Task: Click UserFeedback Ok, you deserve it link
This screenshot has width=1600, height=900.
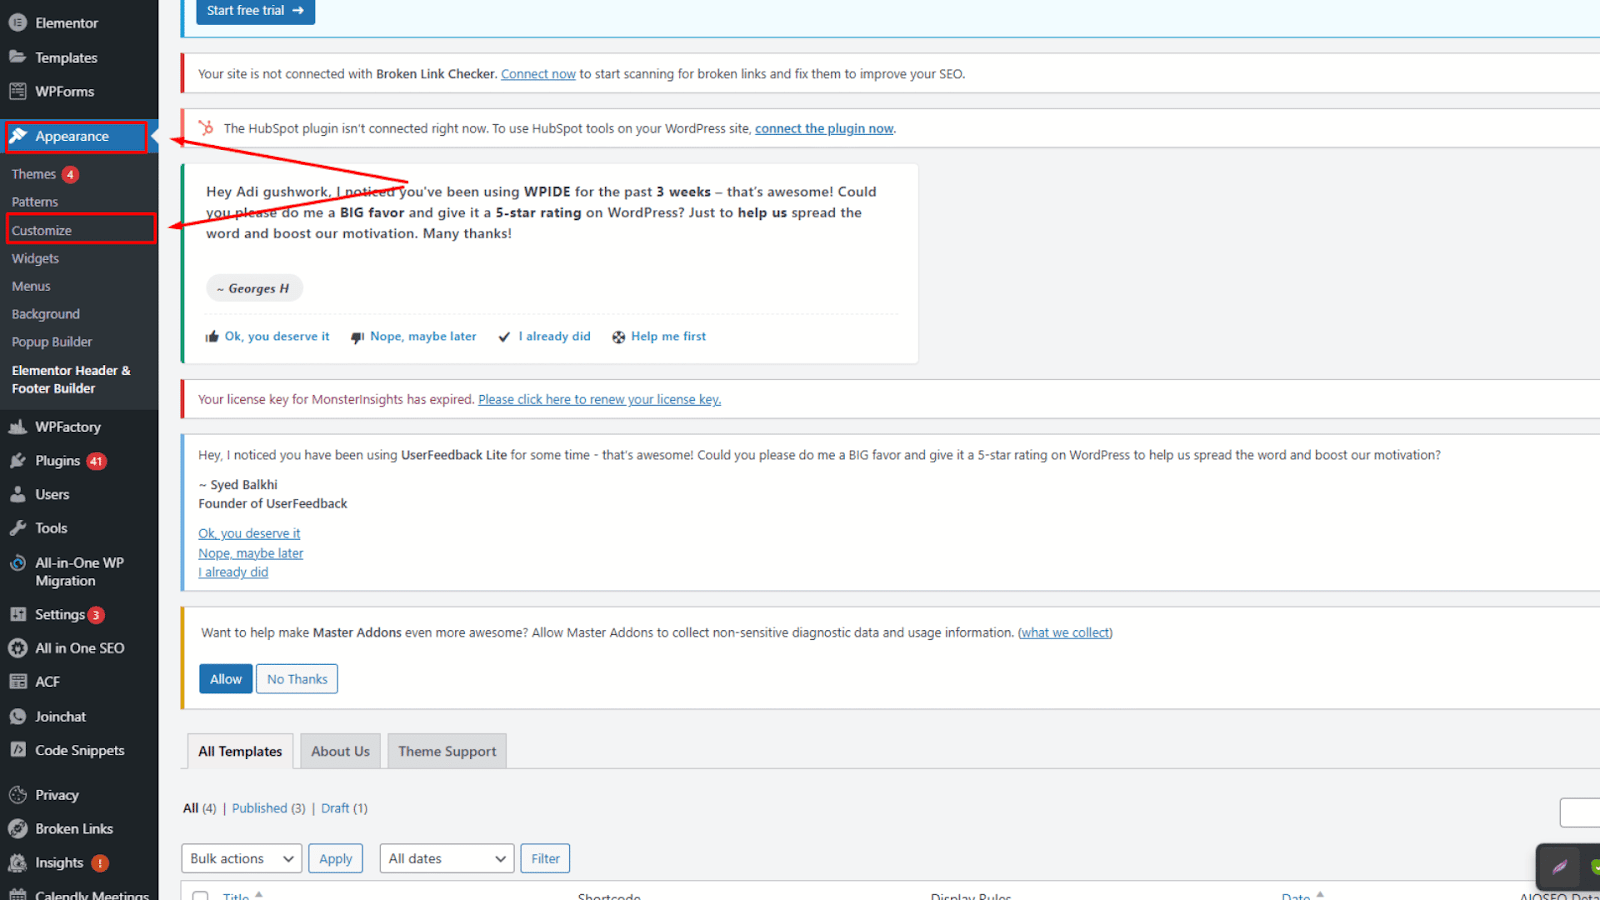Action: coord(249,534)
